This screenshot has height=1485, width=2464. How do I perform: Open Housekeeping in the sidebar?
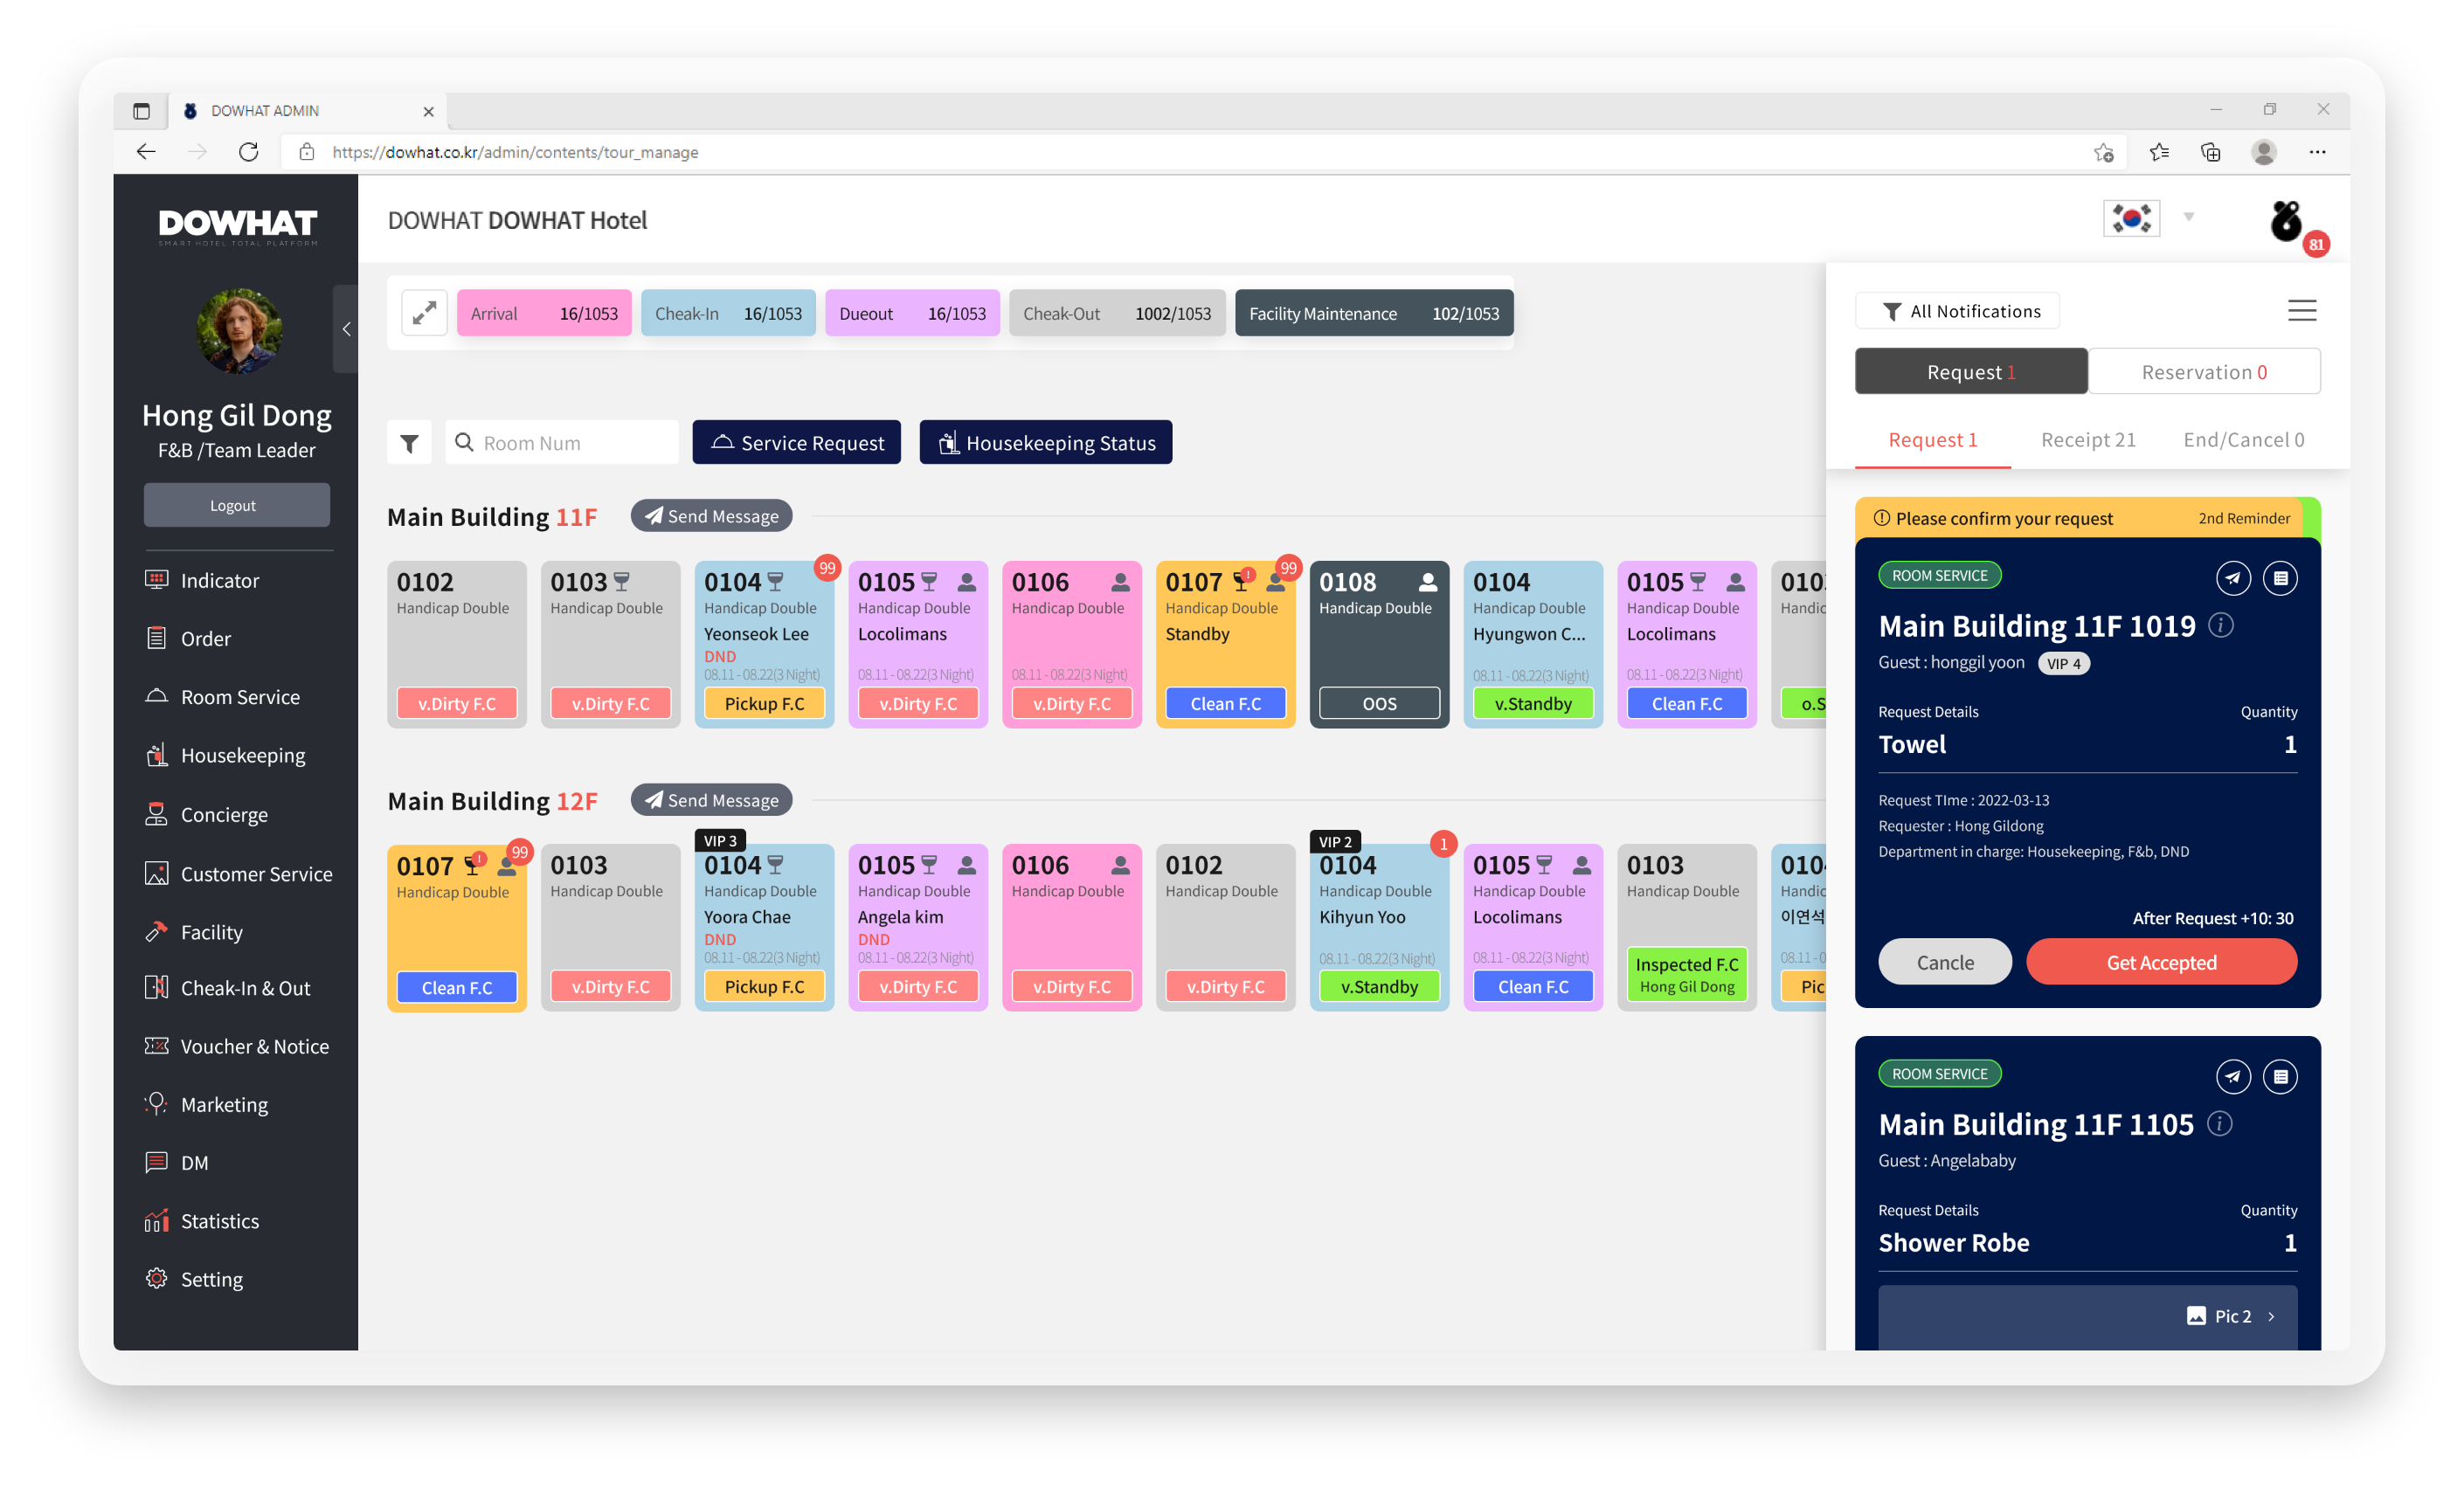[242, 755]
